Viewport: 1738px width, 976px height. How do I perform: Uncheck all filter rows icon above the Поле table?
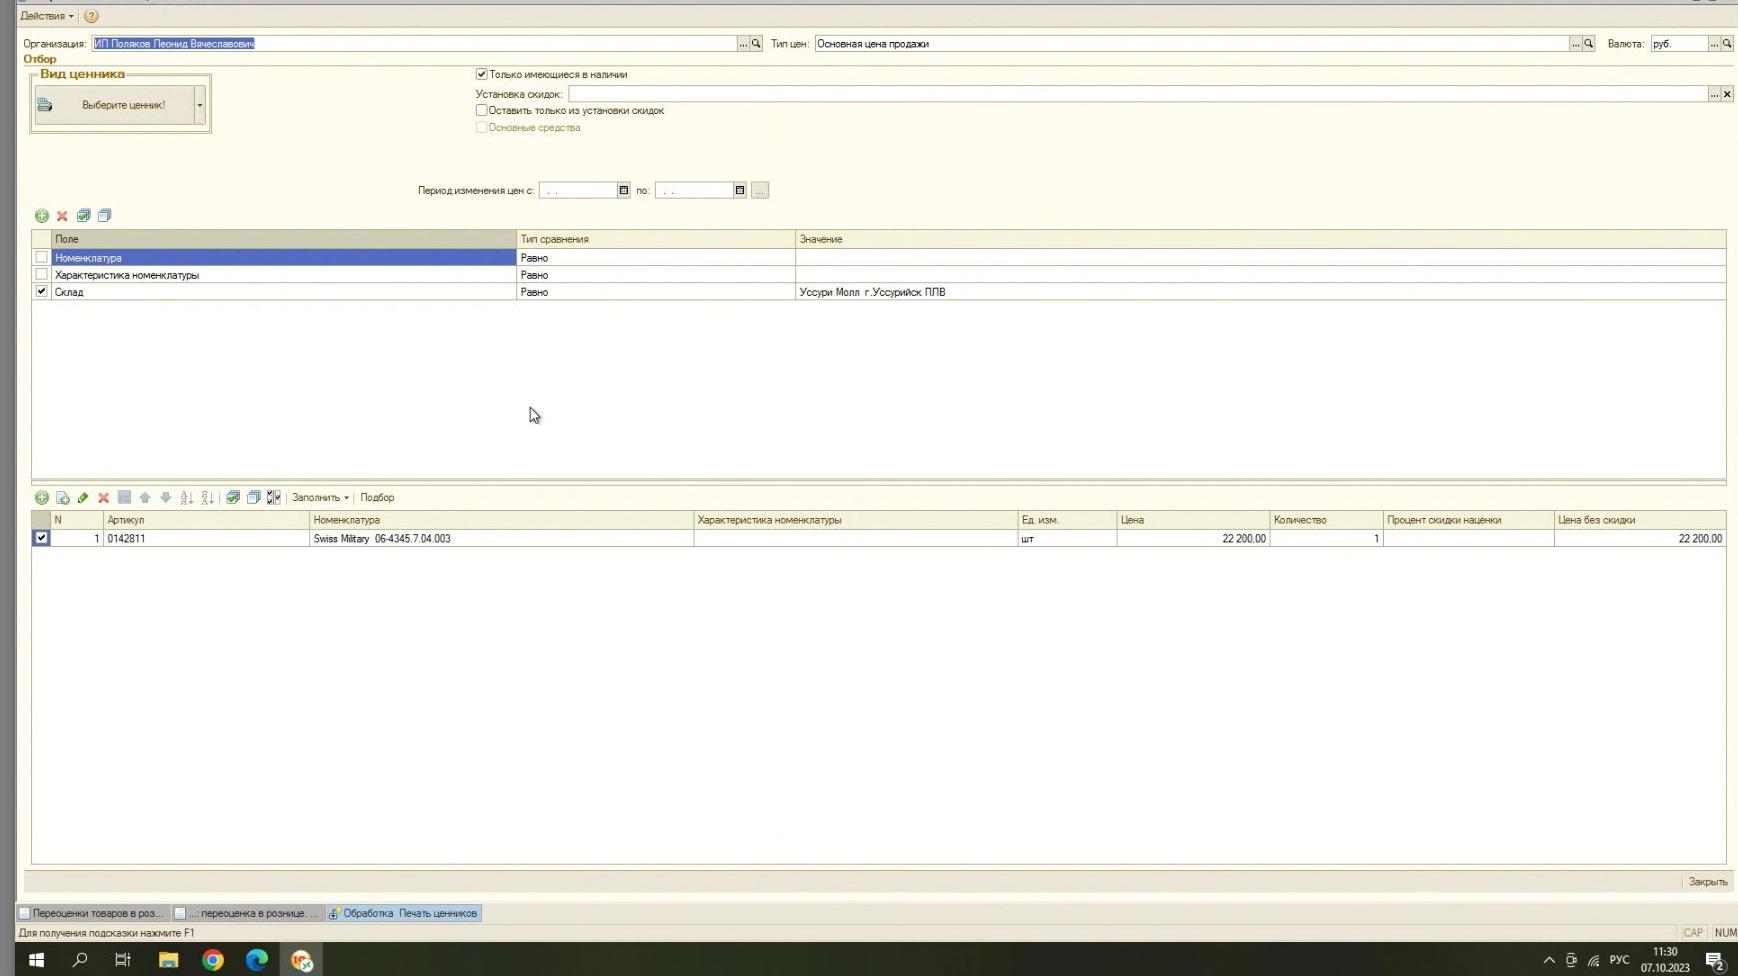click(105, 216)
